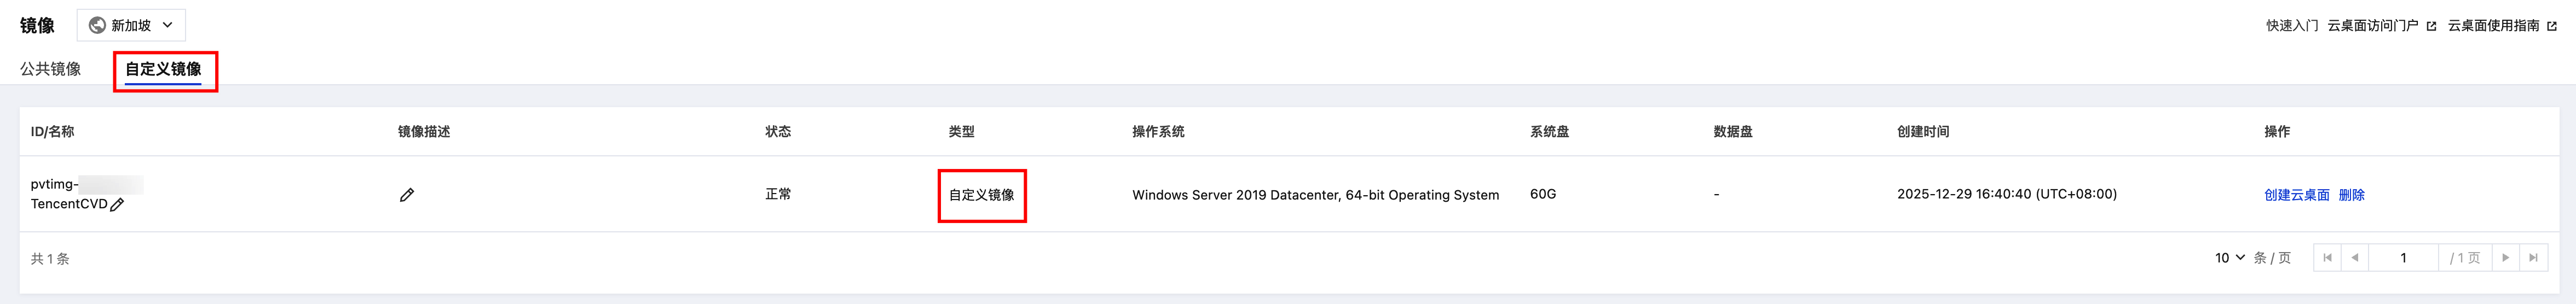The image size is (2576, 304).
Task: Open the 云桌面使用指南 external link
Action: (x=2502, y=26)
